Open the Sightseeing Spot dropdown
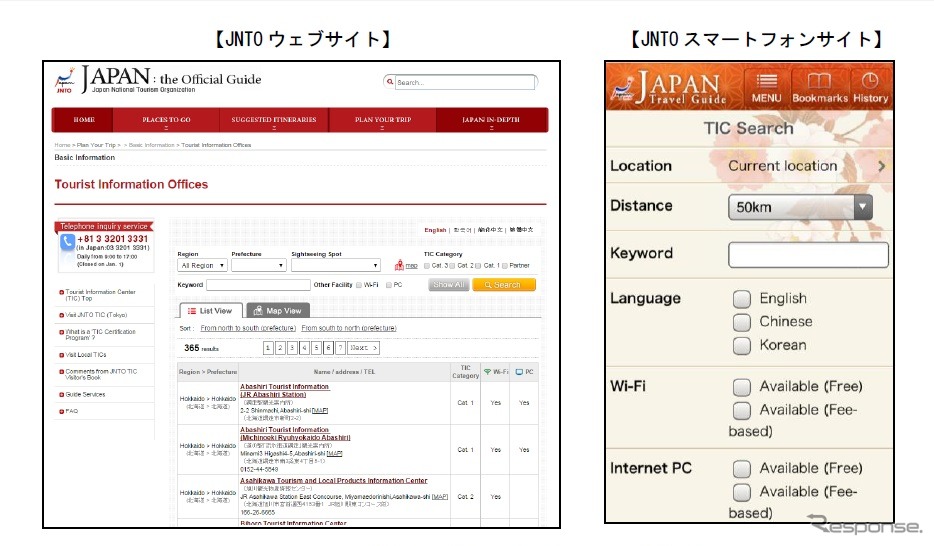Screen dimensions: 934x546 click(x=335, y=266)
